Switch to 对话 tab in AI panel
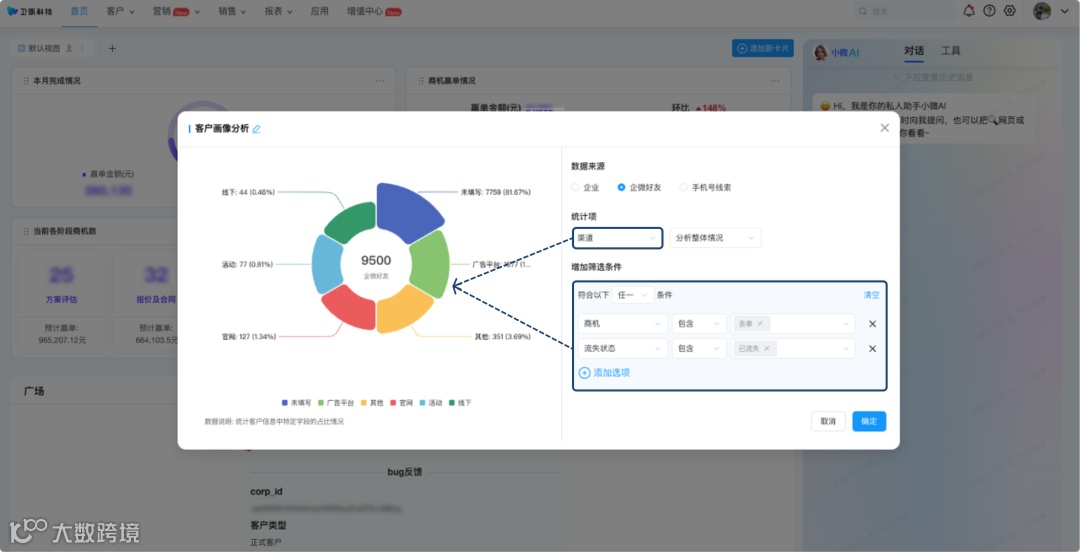The height and width of the screenshot is (552, 1080). (x=914, y=51)
